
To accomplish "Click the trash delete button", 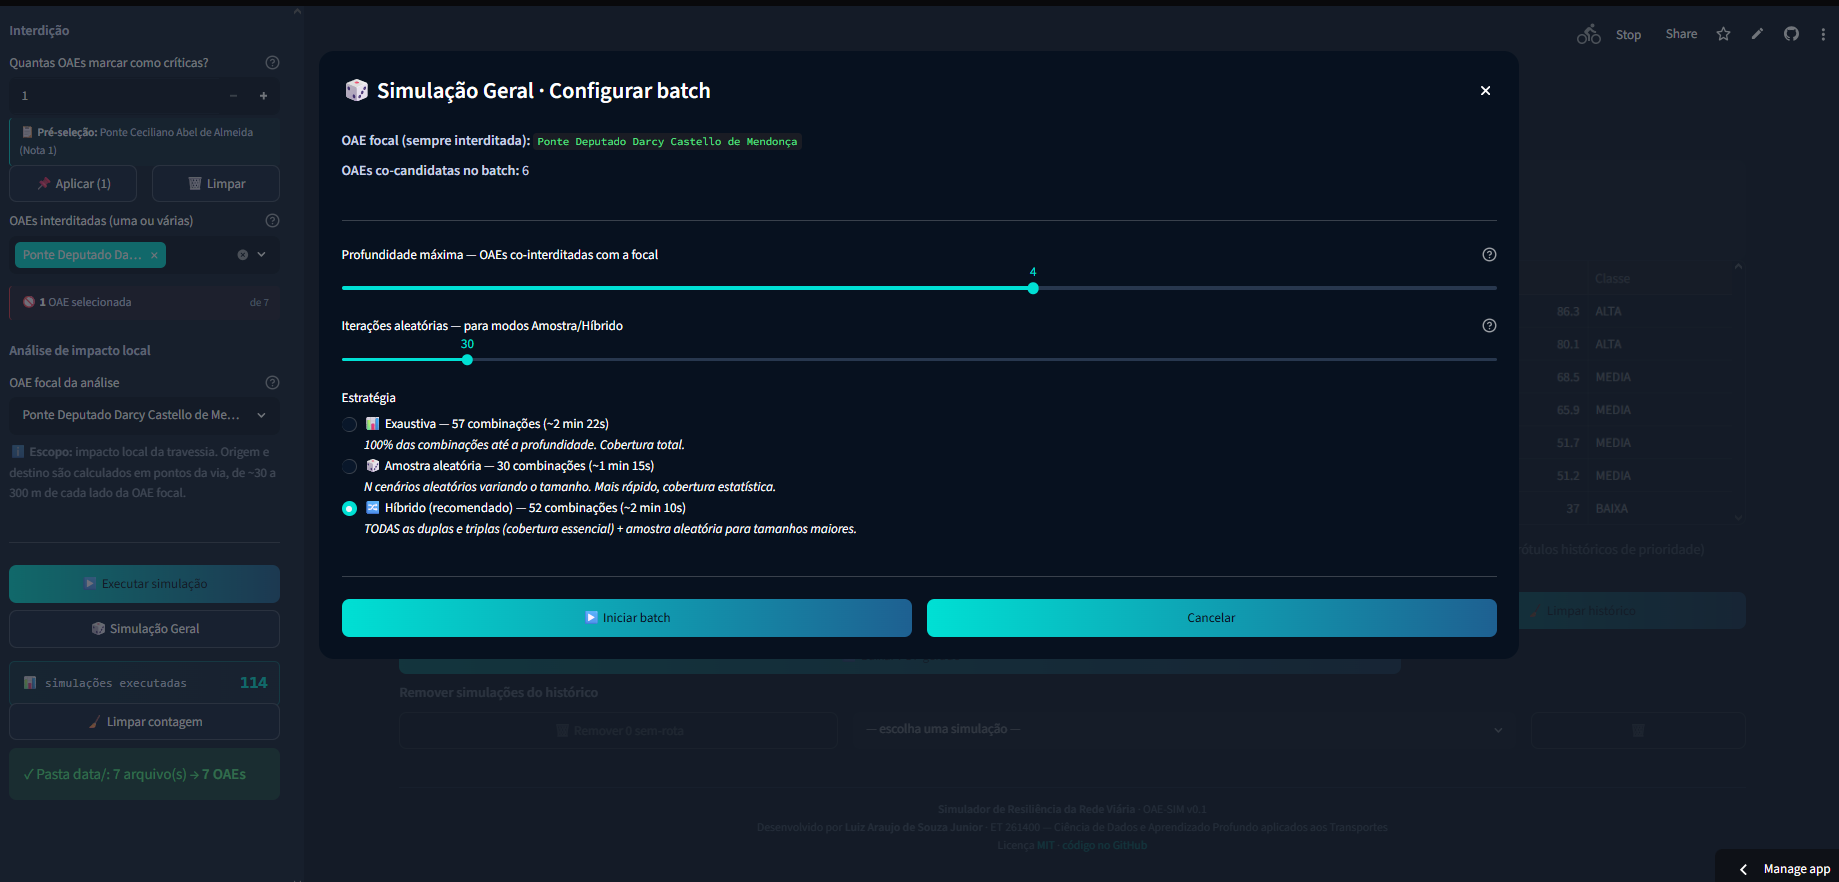I will [1638, 731].
